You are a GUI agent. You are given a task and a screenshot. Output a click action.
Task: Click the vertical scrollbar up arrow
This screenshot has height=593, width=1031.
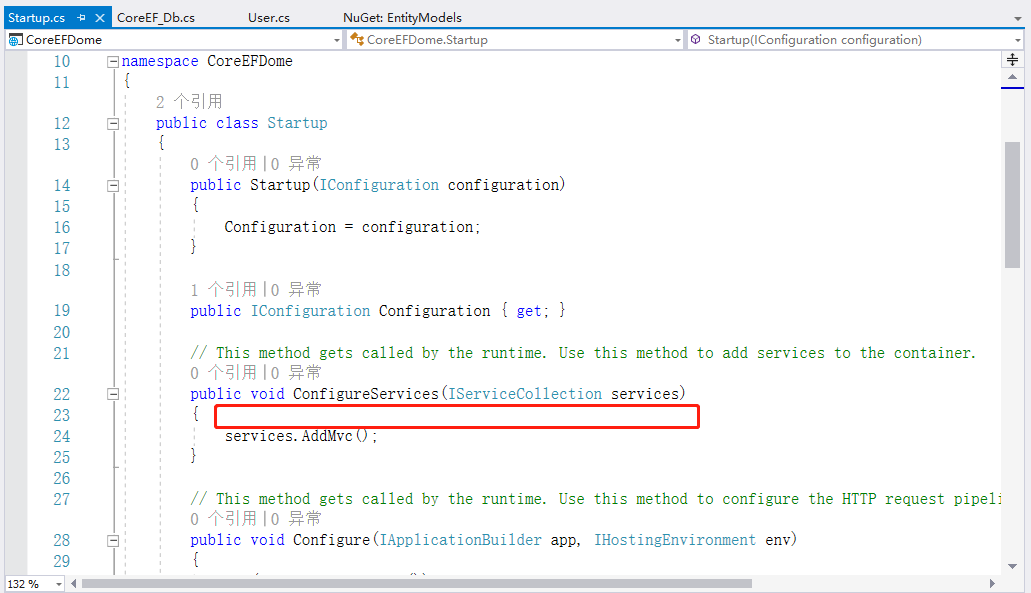(x=1013, y=78)
